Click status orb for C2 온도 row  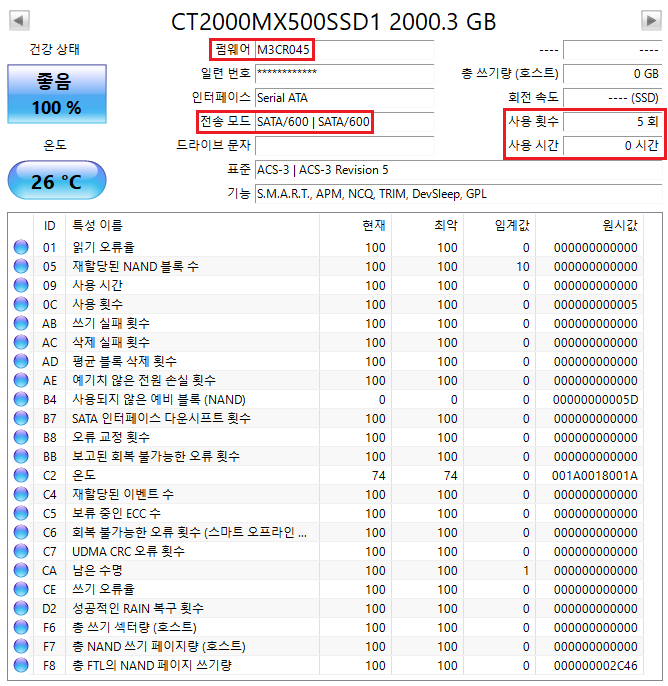pos(21,475)
